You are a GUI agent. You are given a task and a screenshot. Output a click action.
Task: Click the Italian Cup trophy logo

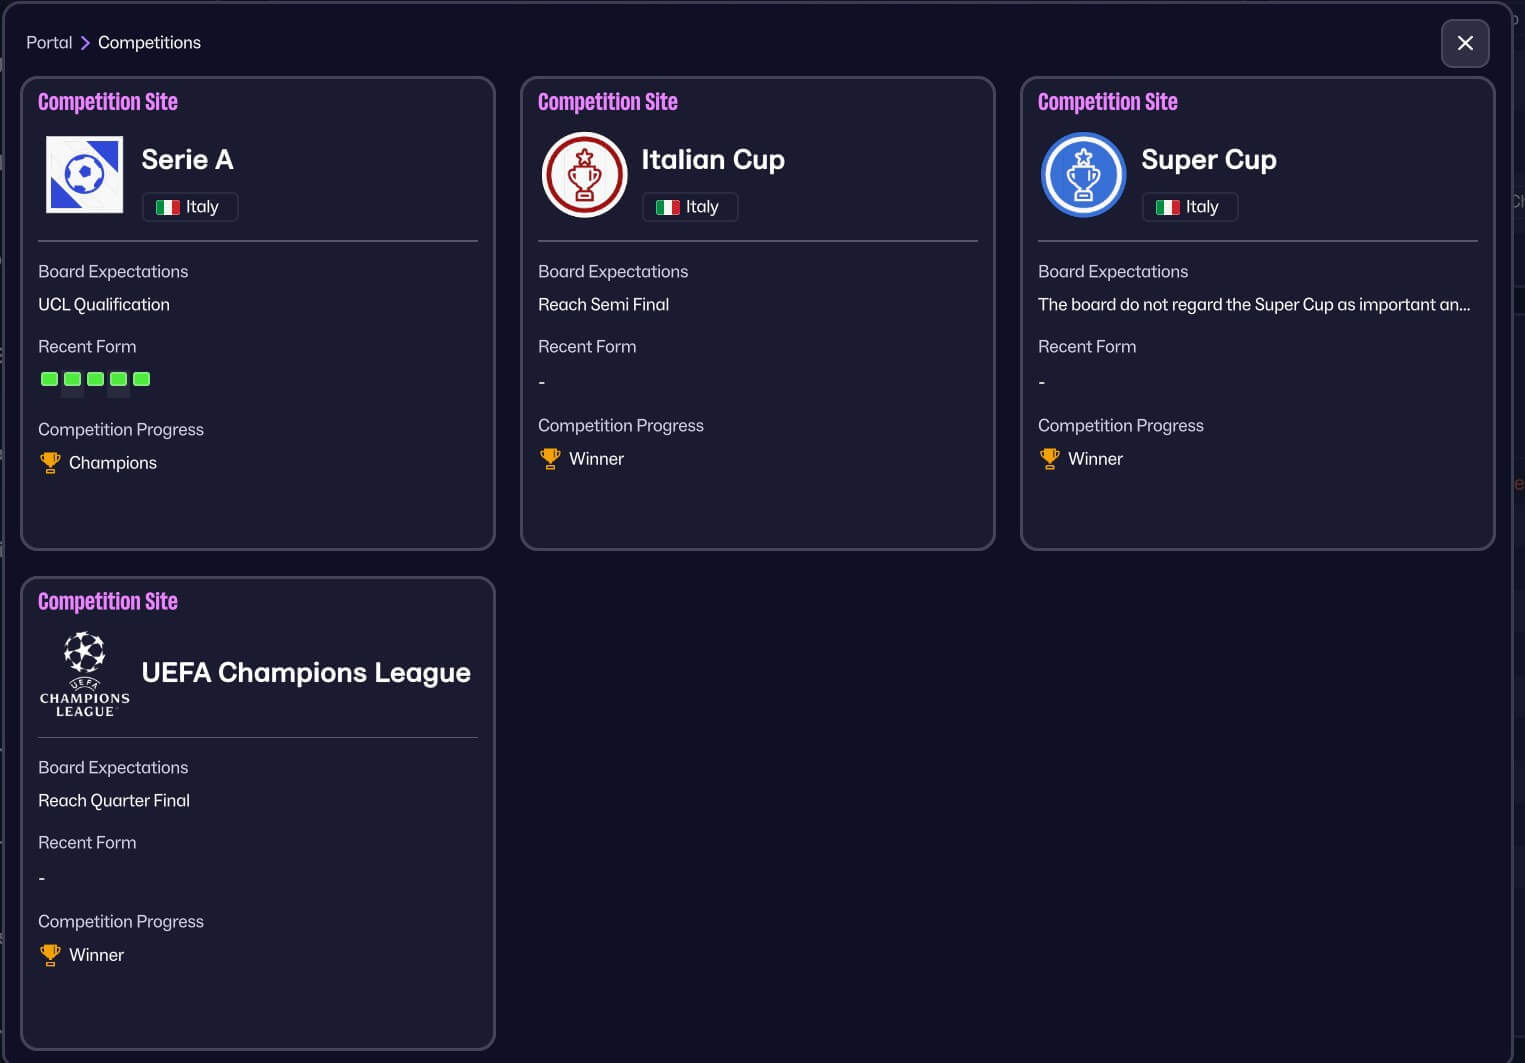[585, 175]
